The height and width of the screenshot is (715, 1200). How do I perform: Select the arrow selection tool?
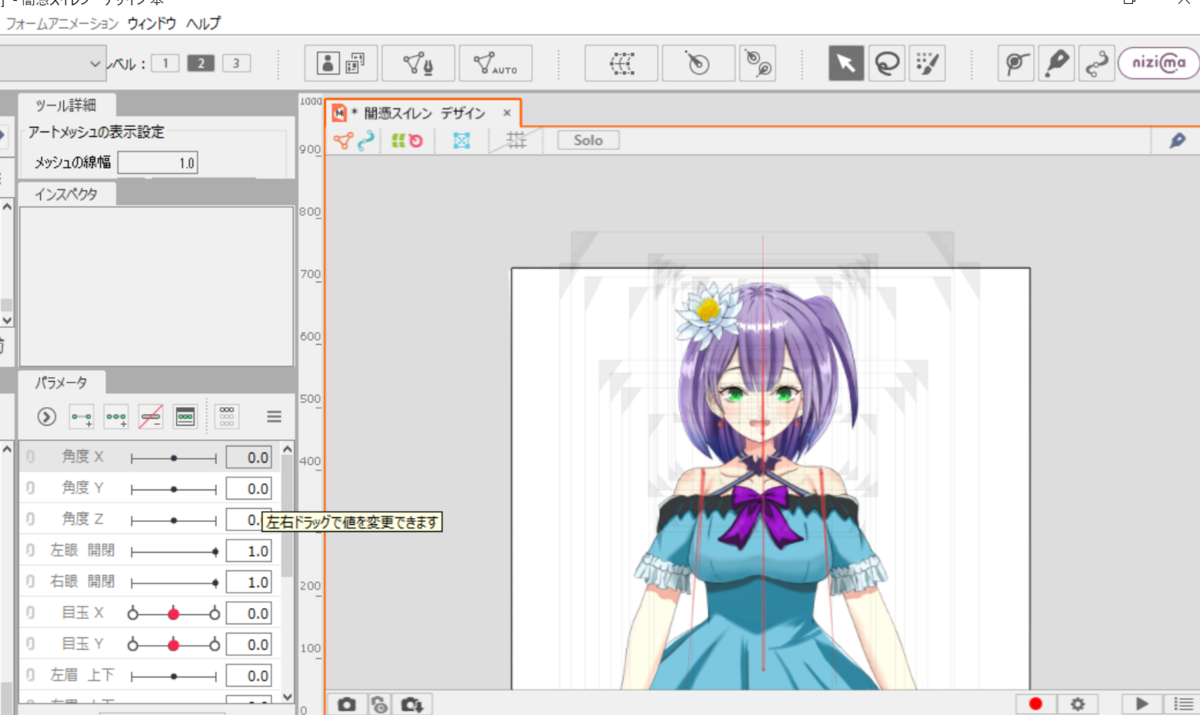[846, 63]
